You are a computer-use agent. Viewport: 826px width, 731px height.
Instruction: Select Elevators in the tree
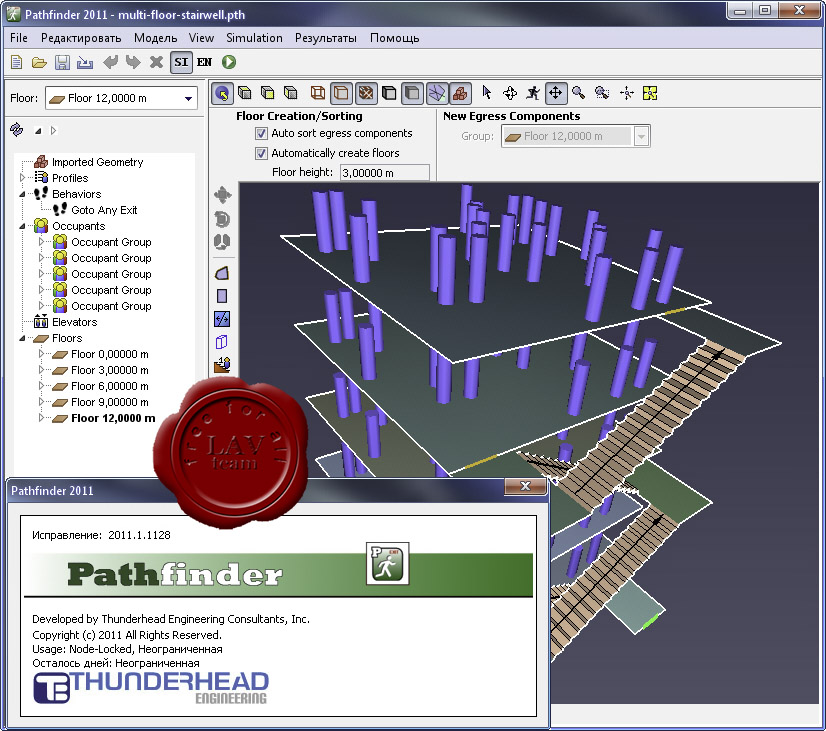(x=74, y=322)
